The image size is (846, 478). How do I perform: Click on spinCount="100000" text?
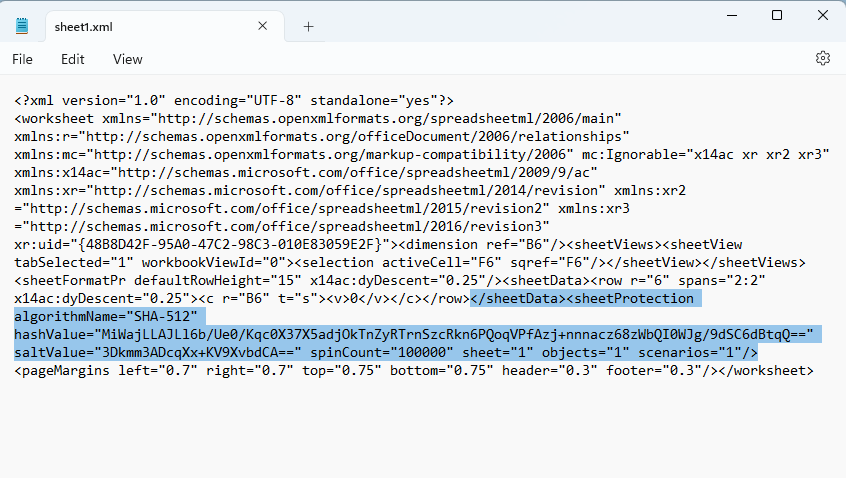tap(381, 352)
